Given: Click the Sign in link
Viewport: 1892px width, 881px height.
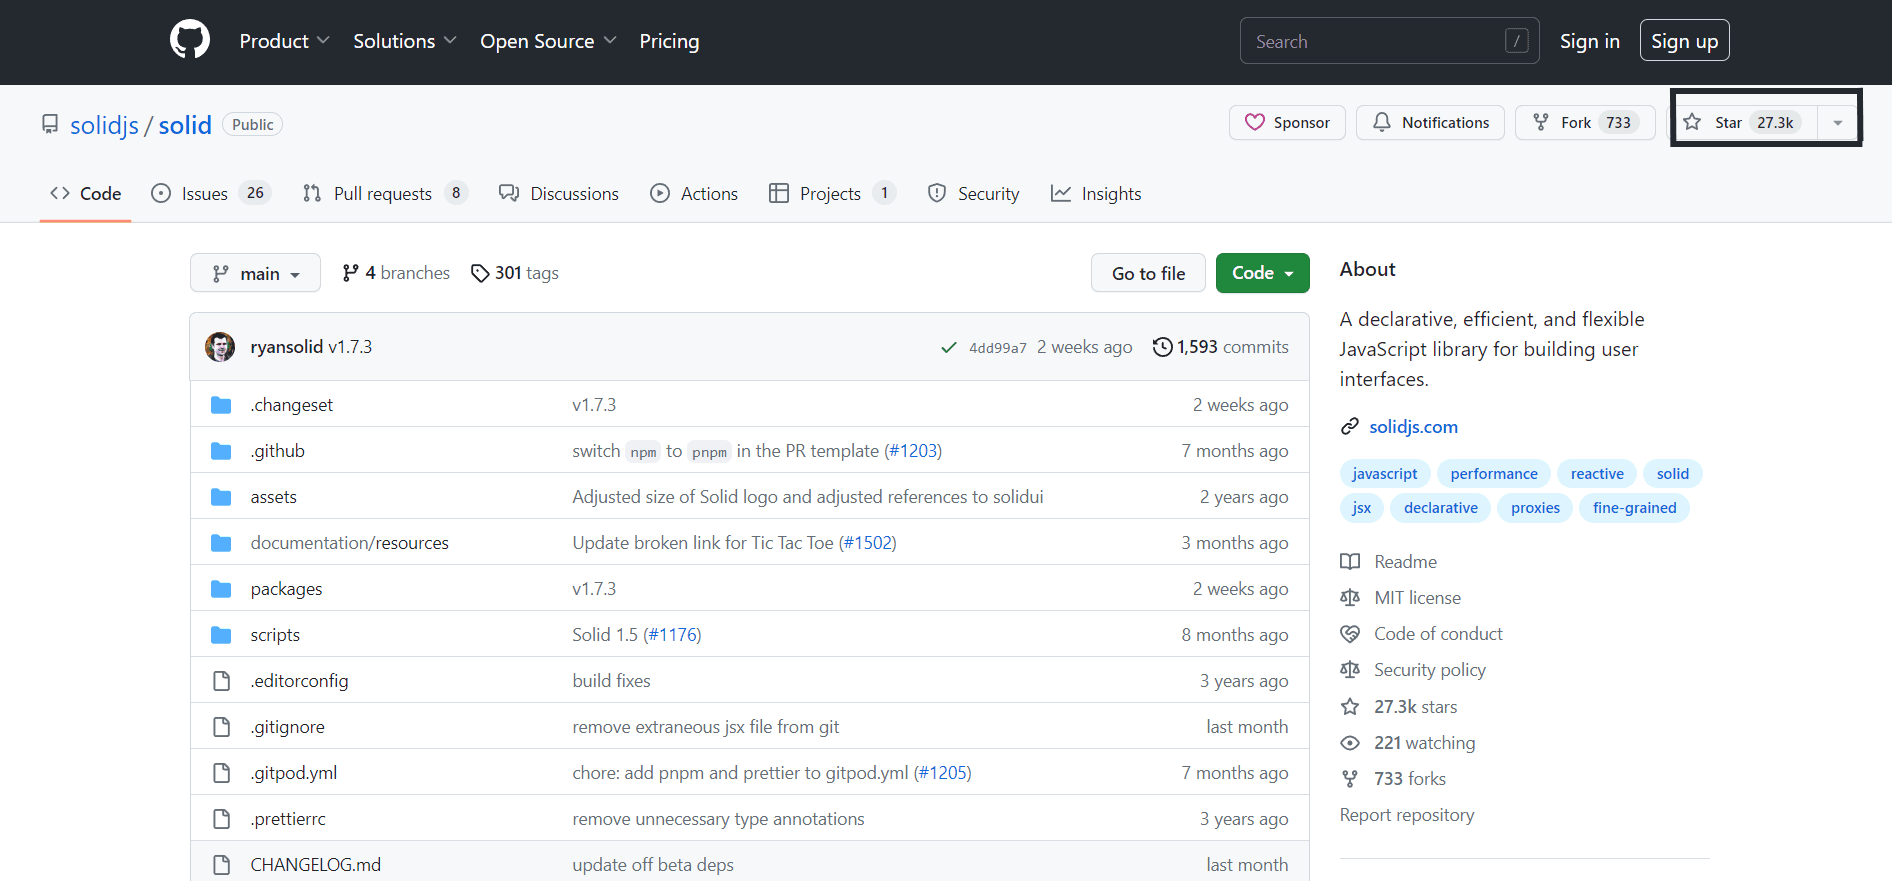Looking at the screenshot, I should click(x=1589, y=41).
